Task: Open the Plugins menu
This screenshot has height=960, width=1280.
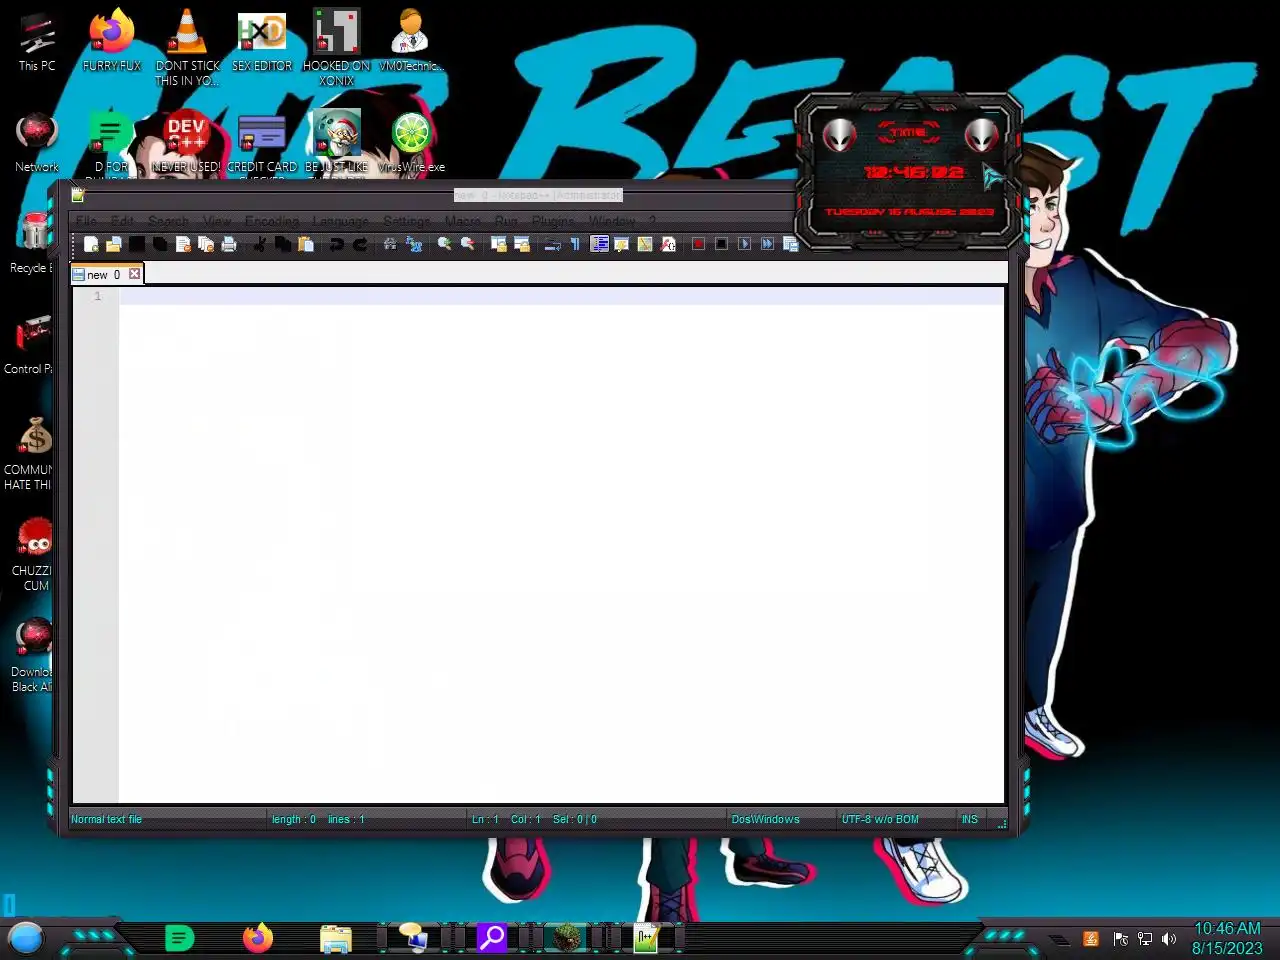Action: click(553, 221)
